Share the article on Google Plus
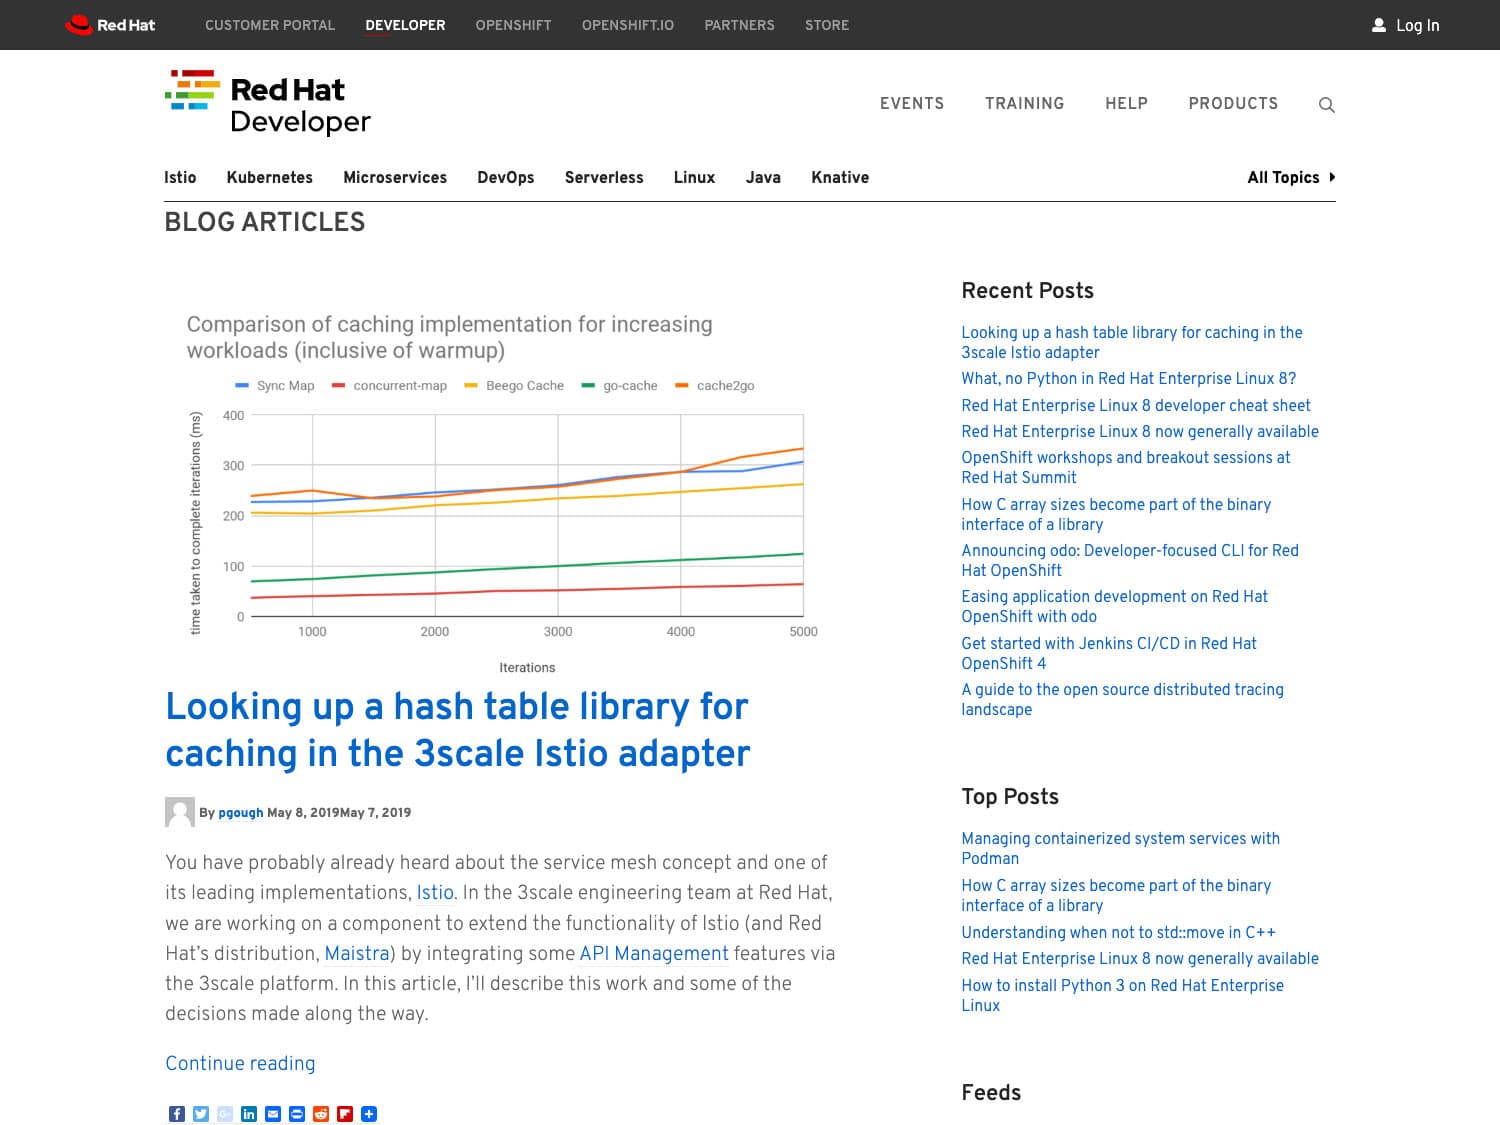 click(x=225, y=1114)
